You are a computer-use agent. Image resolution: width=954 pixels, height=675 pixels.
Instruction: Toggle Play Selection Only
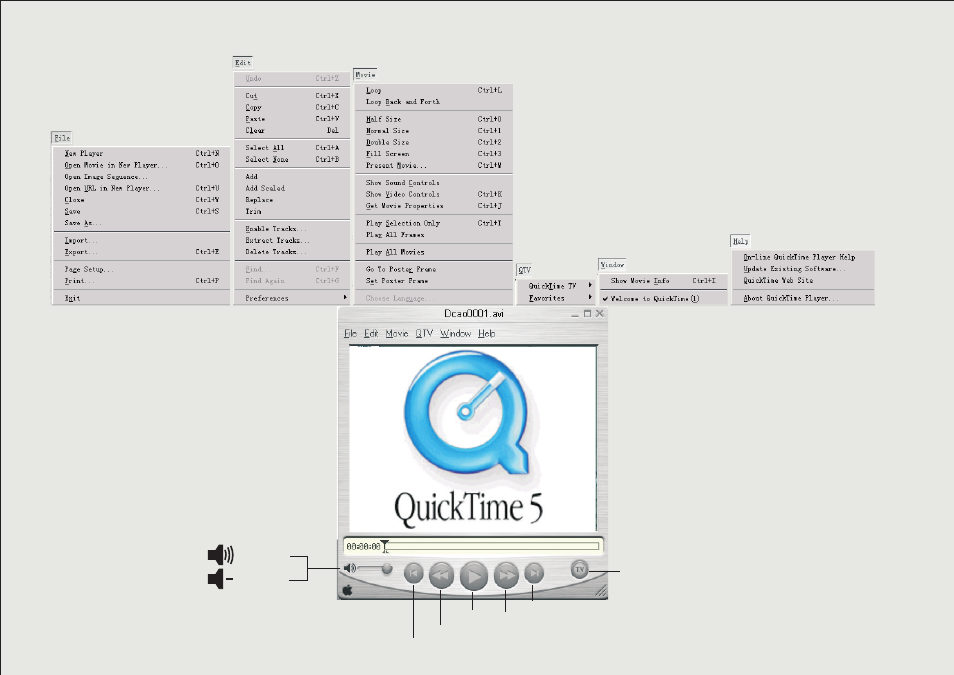[x=434, y=223]
